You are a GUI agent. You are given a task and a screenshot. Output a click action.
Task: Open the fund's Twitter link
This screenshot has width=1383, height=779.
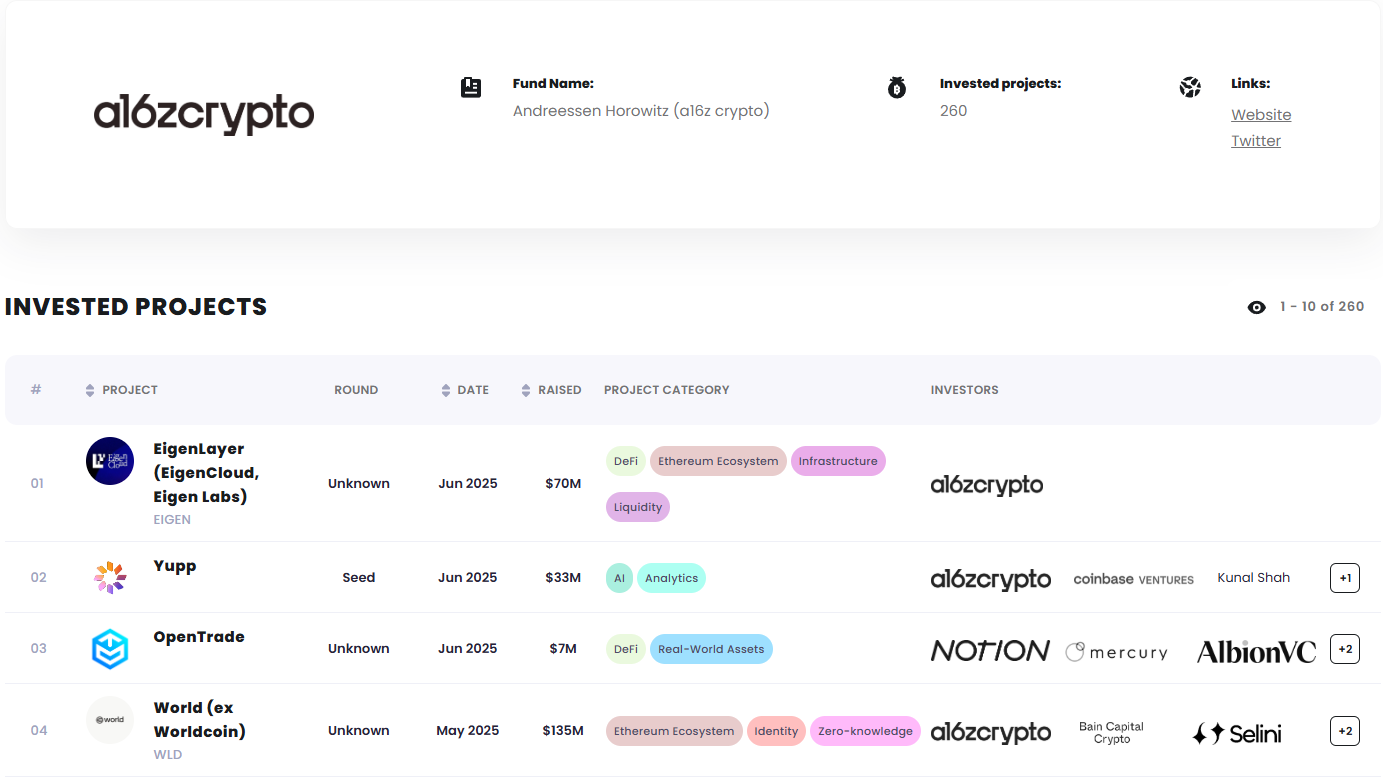(1256, 141)
